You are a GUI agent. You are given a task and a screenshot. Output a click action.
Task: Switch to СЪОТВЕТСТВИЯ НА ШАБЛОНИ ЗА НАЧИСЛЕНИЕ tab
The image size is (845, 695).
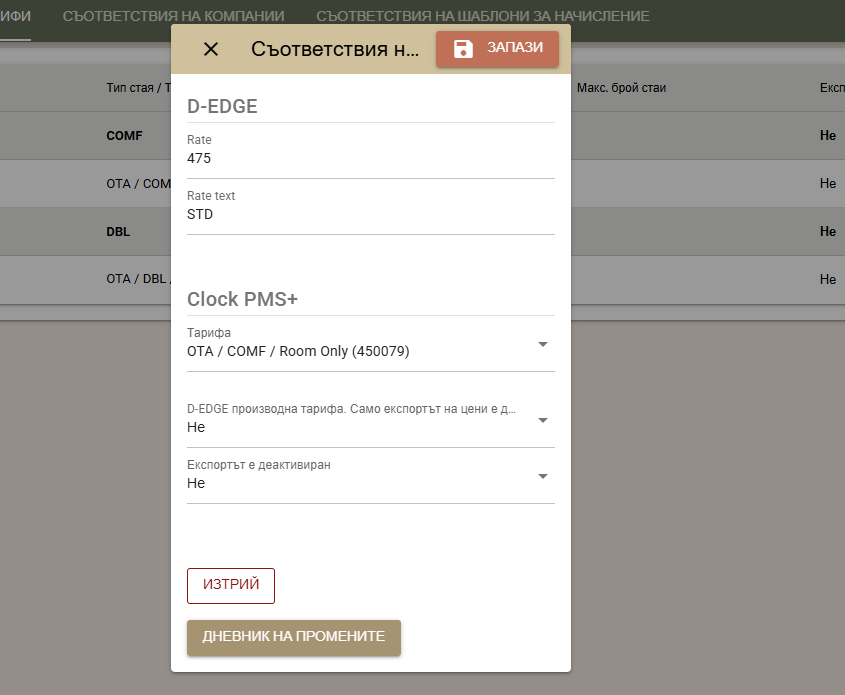click(482, 16)
